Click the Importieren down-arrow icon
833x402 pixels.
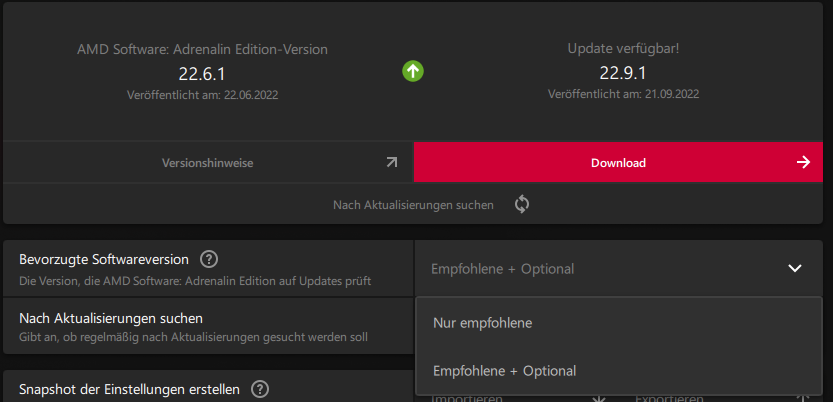[x=599, y=398]
